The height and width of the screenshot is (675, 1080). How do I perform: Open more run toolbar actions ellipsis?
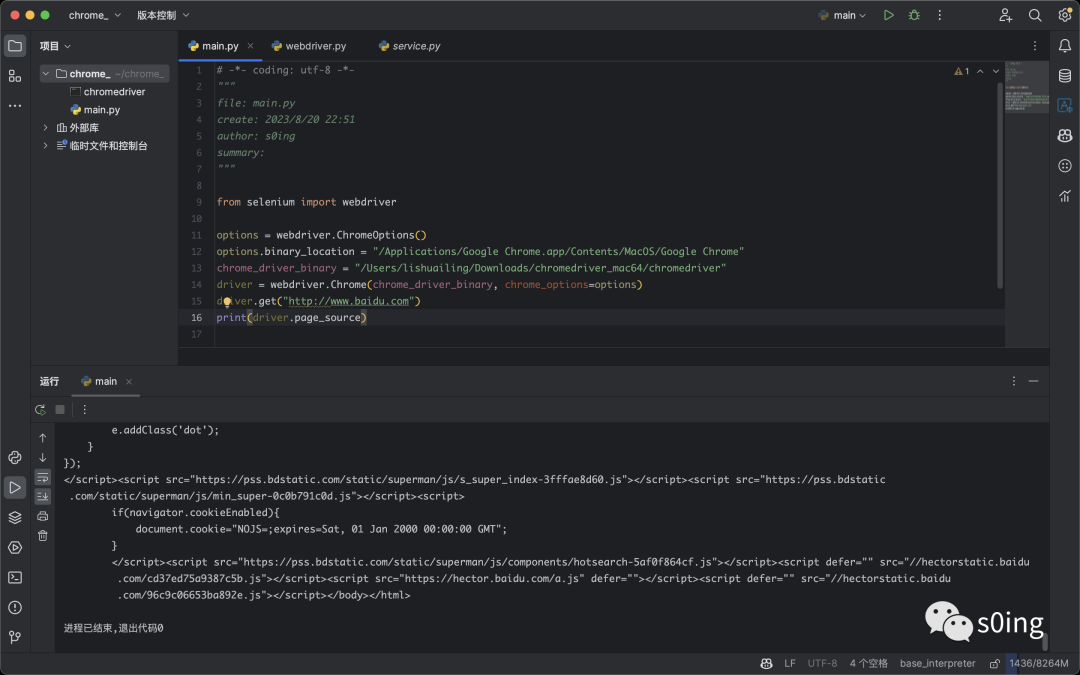pyautogui.click(x=85, y=409)
